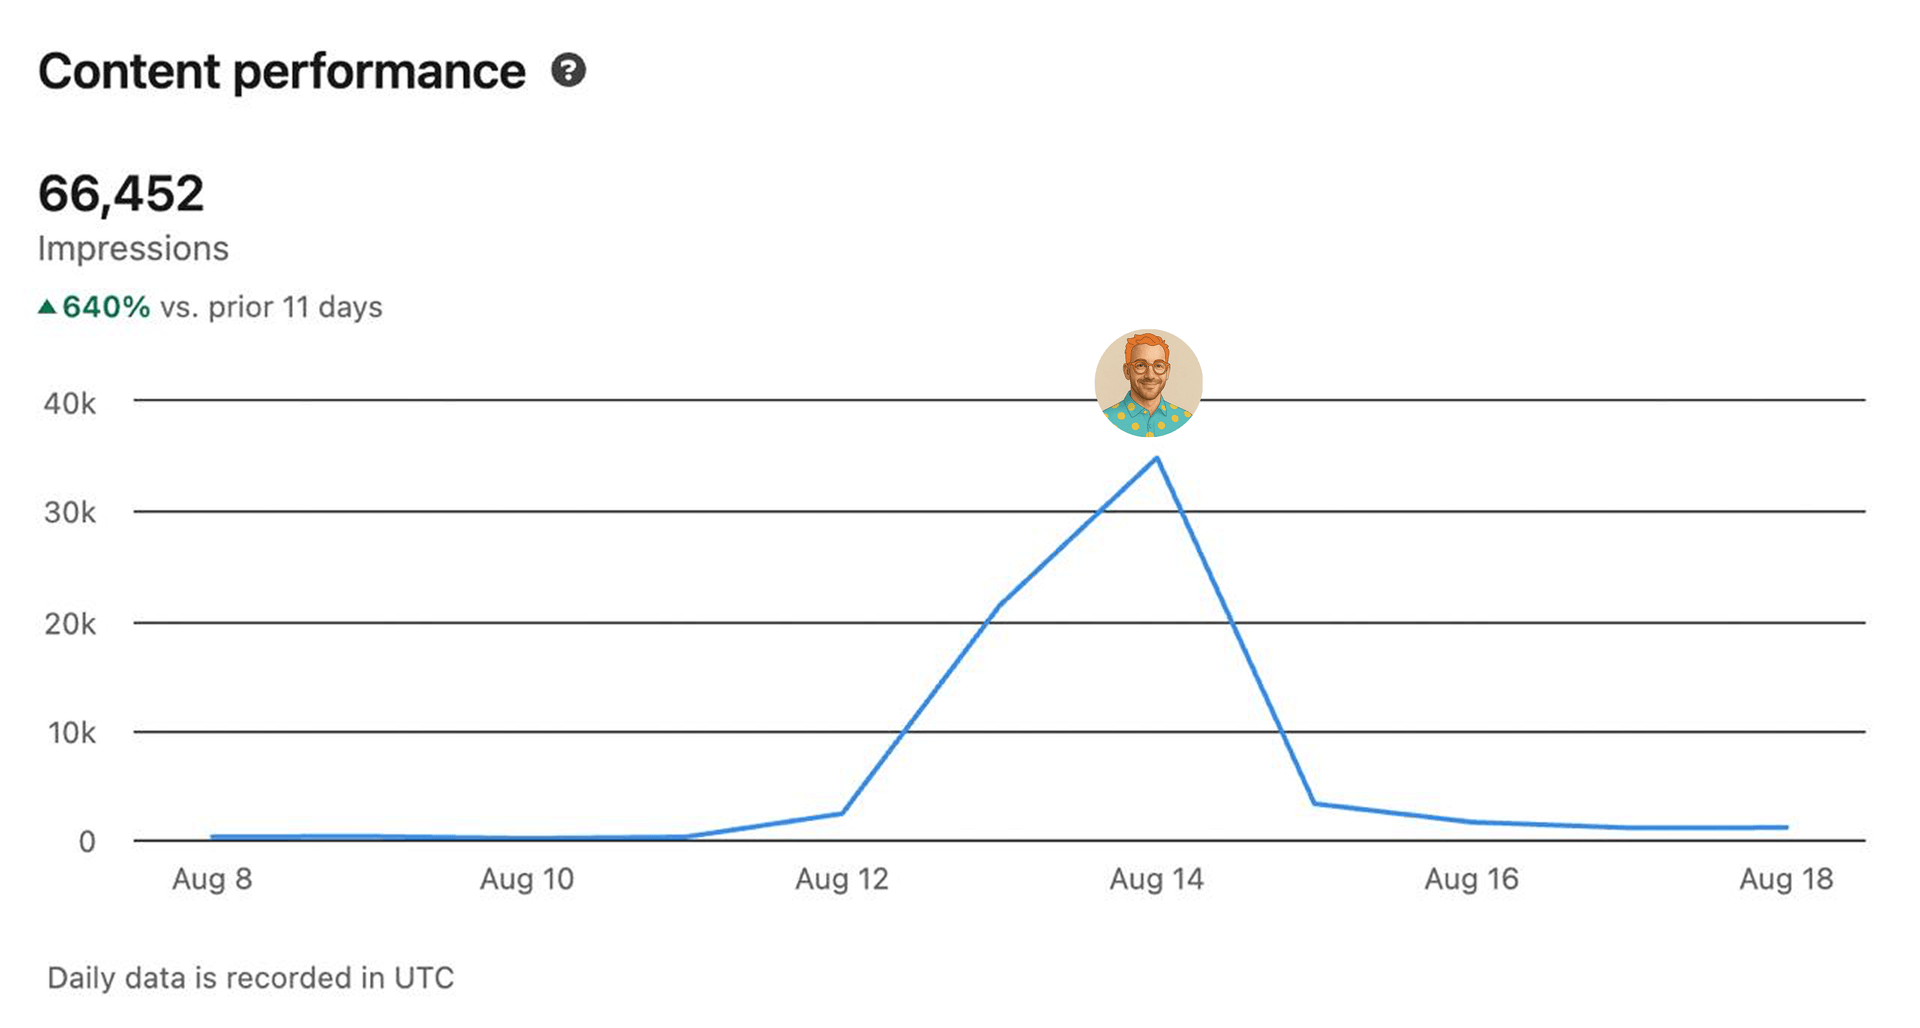Click the 40k y-axis label
The width and height of the screenshot is (1920, 1028).
[70, 403]
